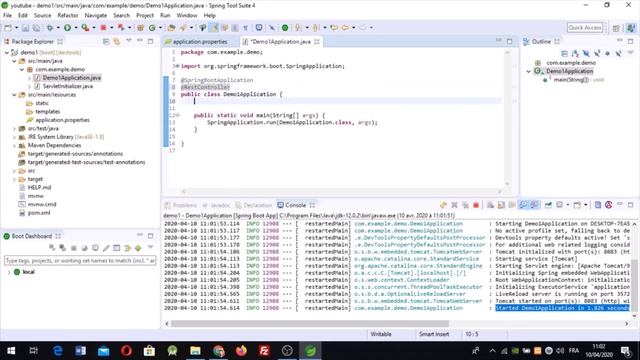This screenshot has width=640, height=360.
Task: Click Collapse All icon in Package Explorer
Action: tap(106, 41)
